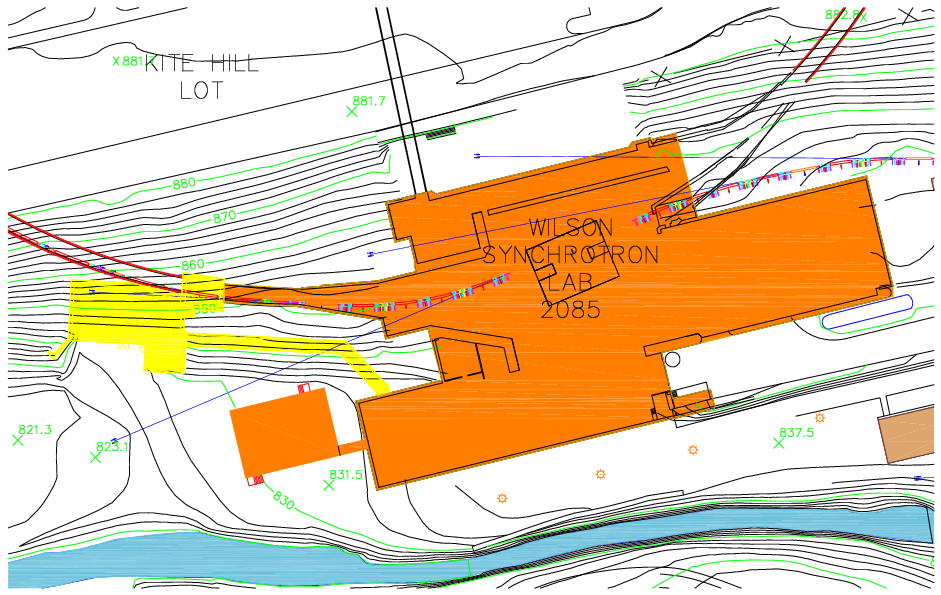Click spot elevation label 821.3
This screenshot has width=941, height=595.
(x=35, y=430)
